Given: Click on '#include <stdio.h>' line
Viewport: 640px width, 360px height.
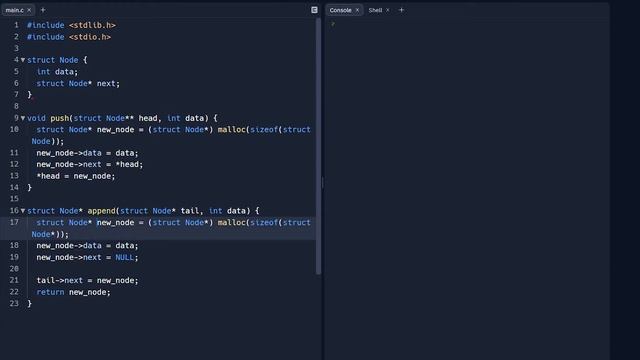Looking at the screenshot, I should [x=69, y=37].
